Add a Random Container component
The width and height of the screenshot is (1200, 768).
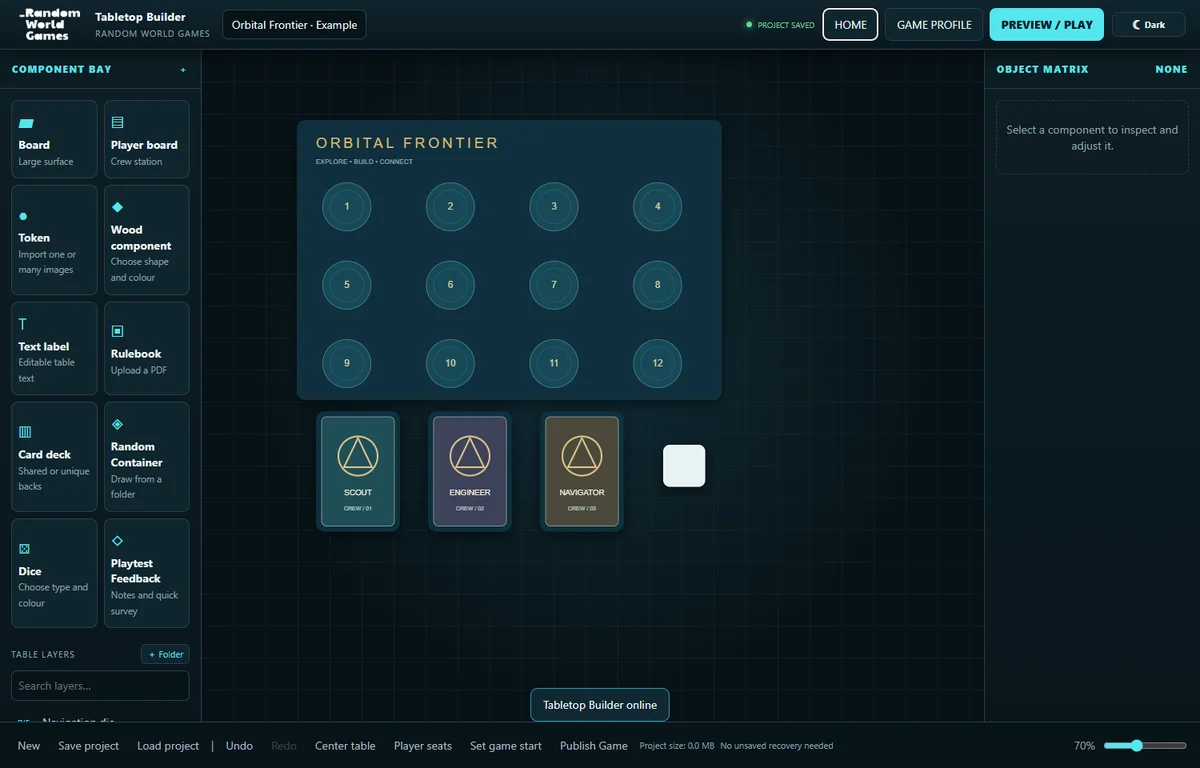coord(146,457)
